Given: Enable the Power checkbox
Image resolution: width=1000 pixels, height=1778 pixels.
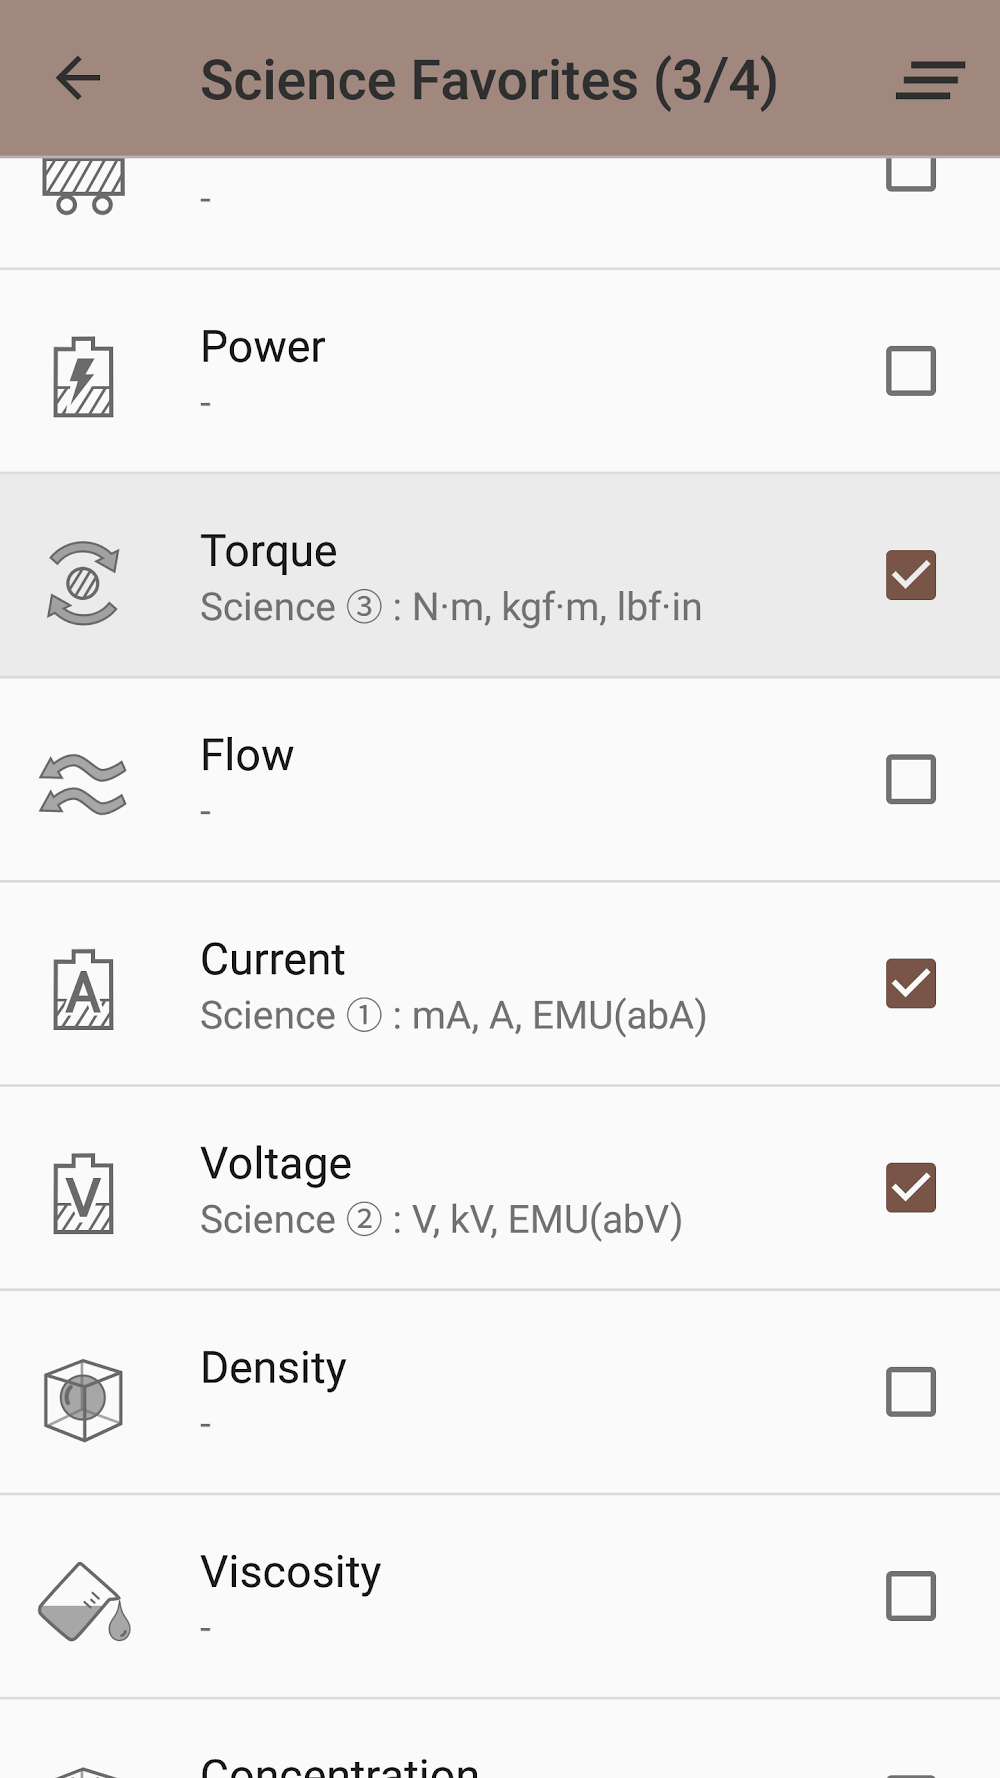Looking at the screenshot, I should [911, 371].
